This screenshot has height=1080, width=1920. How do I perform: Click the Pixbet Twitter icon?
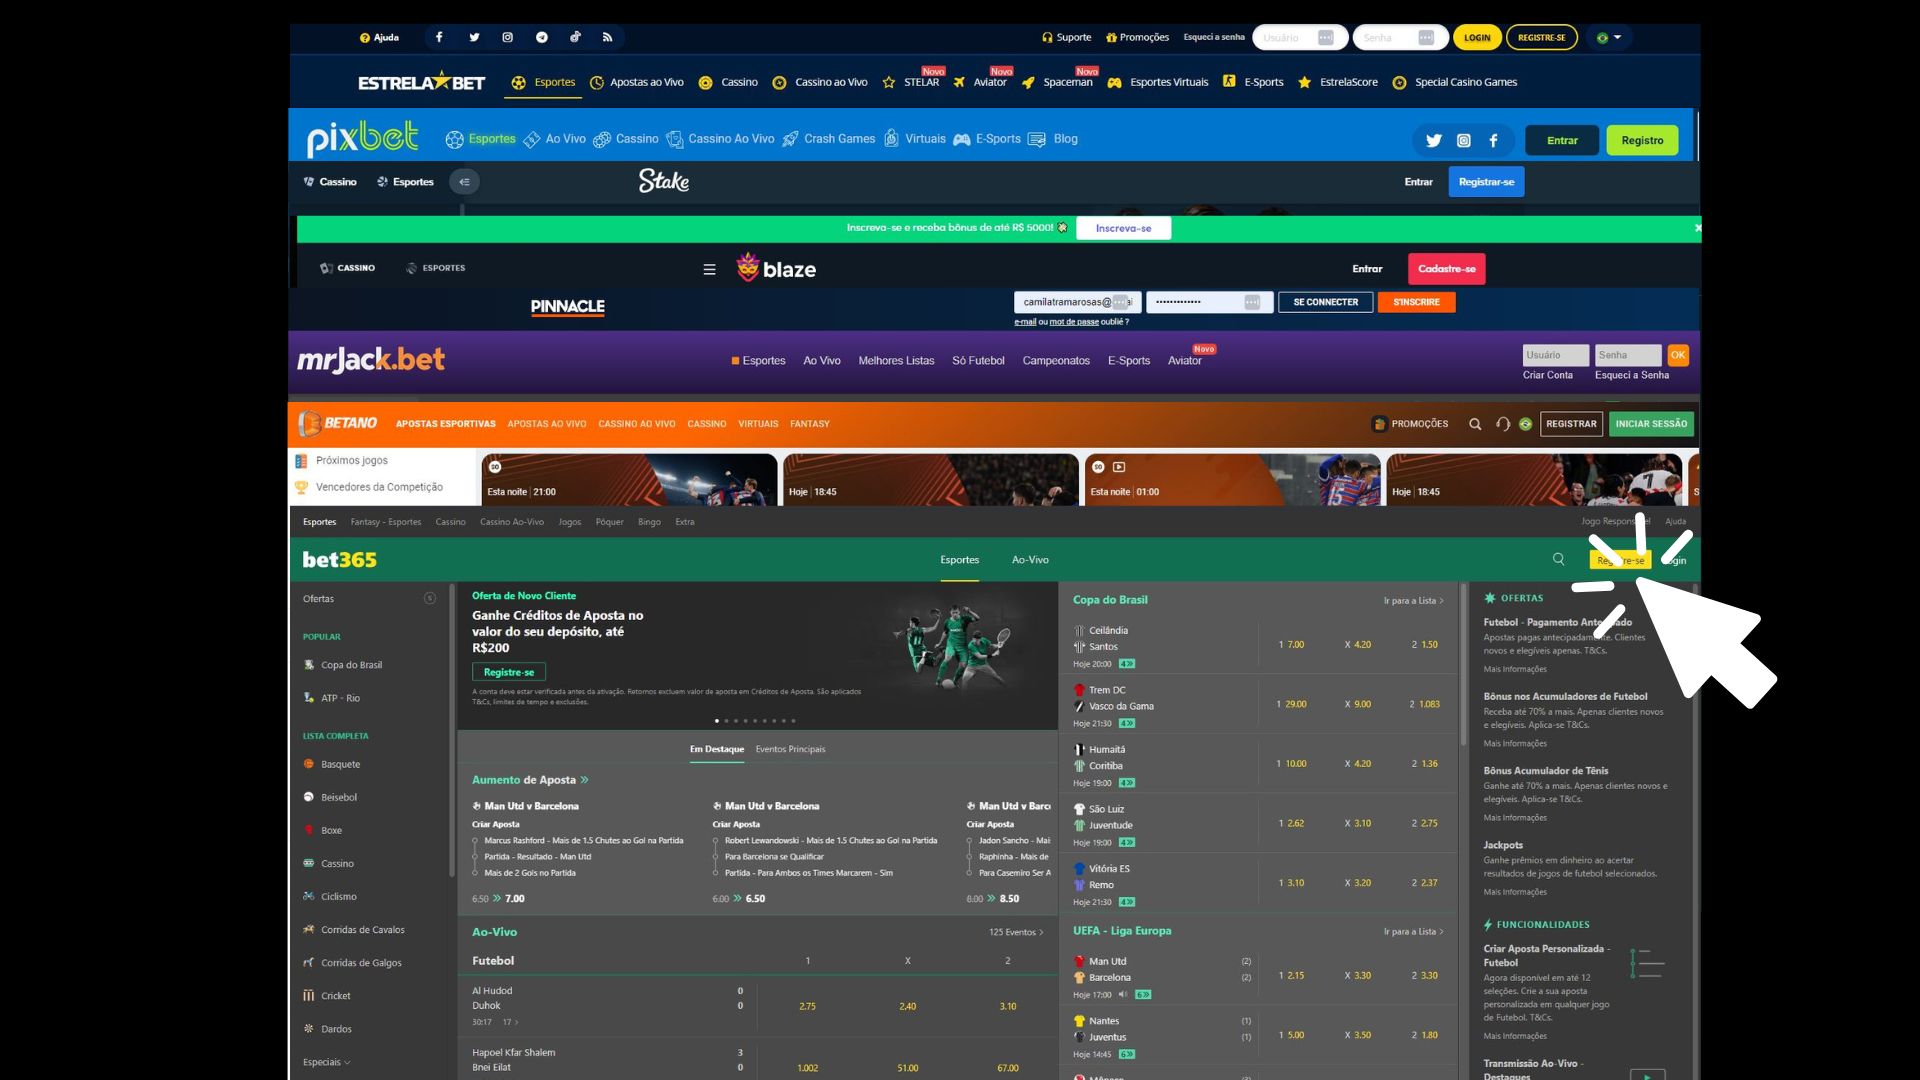(x=1433, y=140)
